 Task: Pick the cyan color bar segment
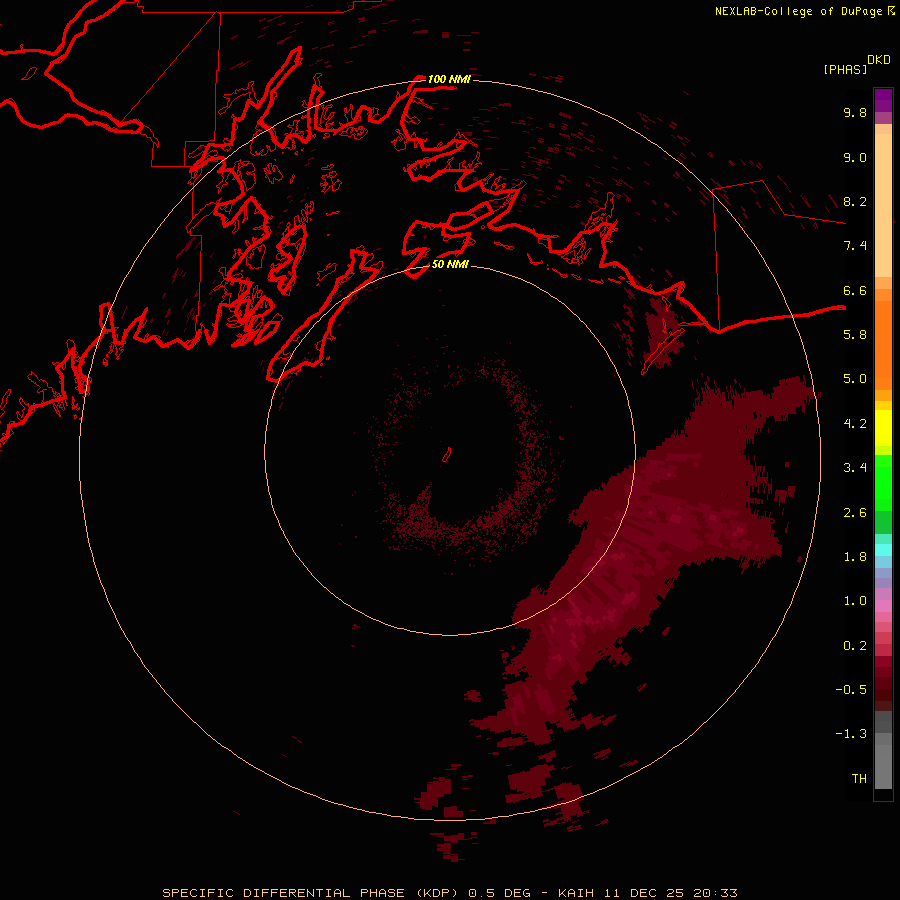click(883, 550)
